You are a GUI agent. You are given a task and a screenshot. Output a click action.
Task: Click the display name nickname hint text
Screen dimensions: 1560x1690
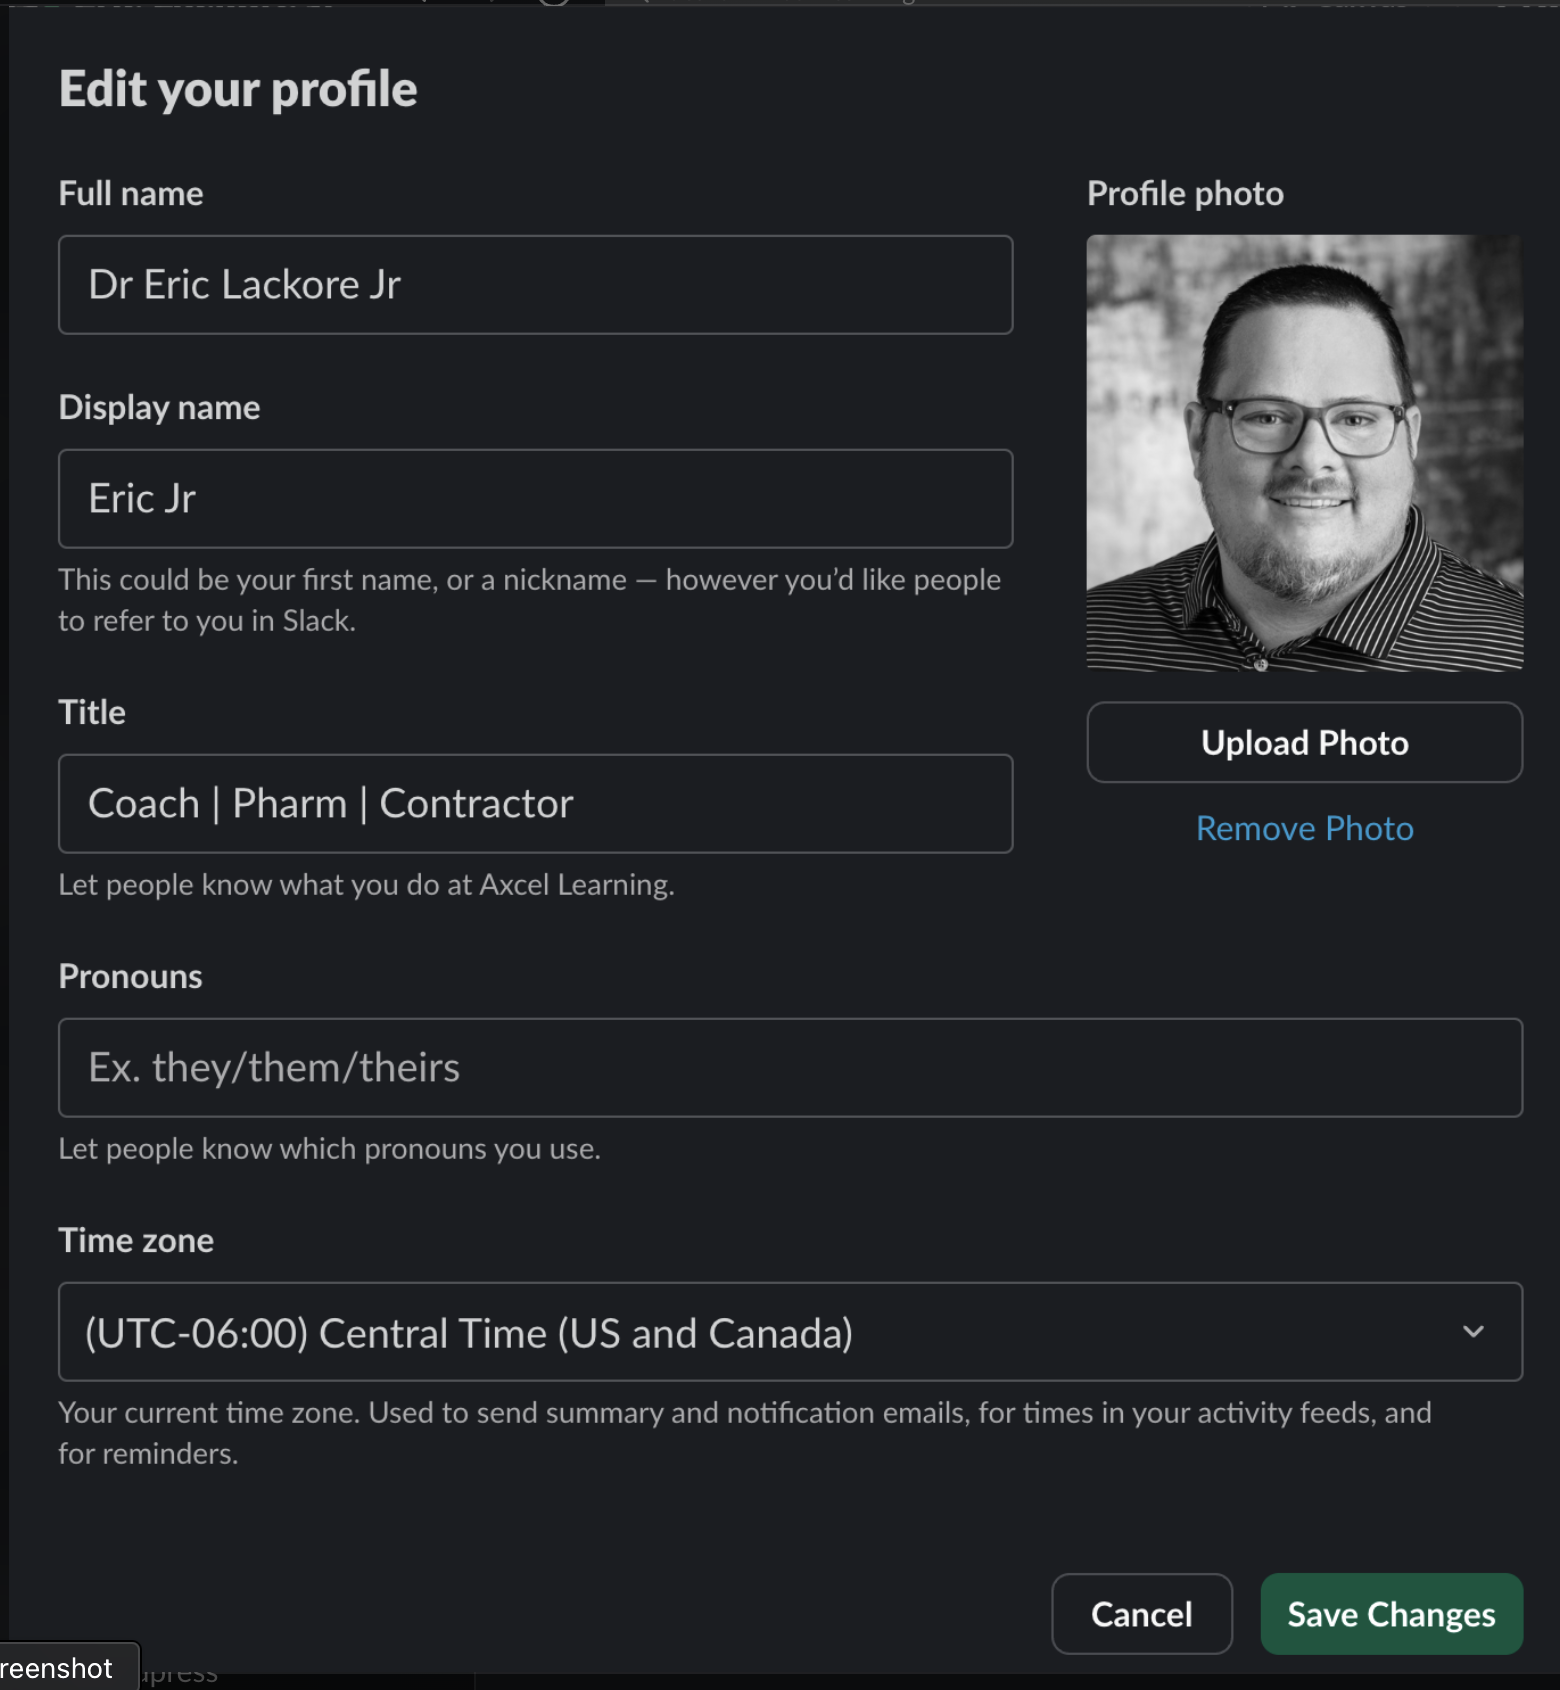coord(529,600)
